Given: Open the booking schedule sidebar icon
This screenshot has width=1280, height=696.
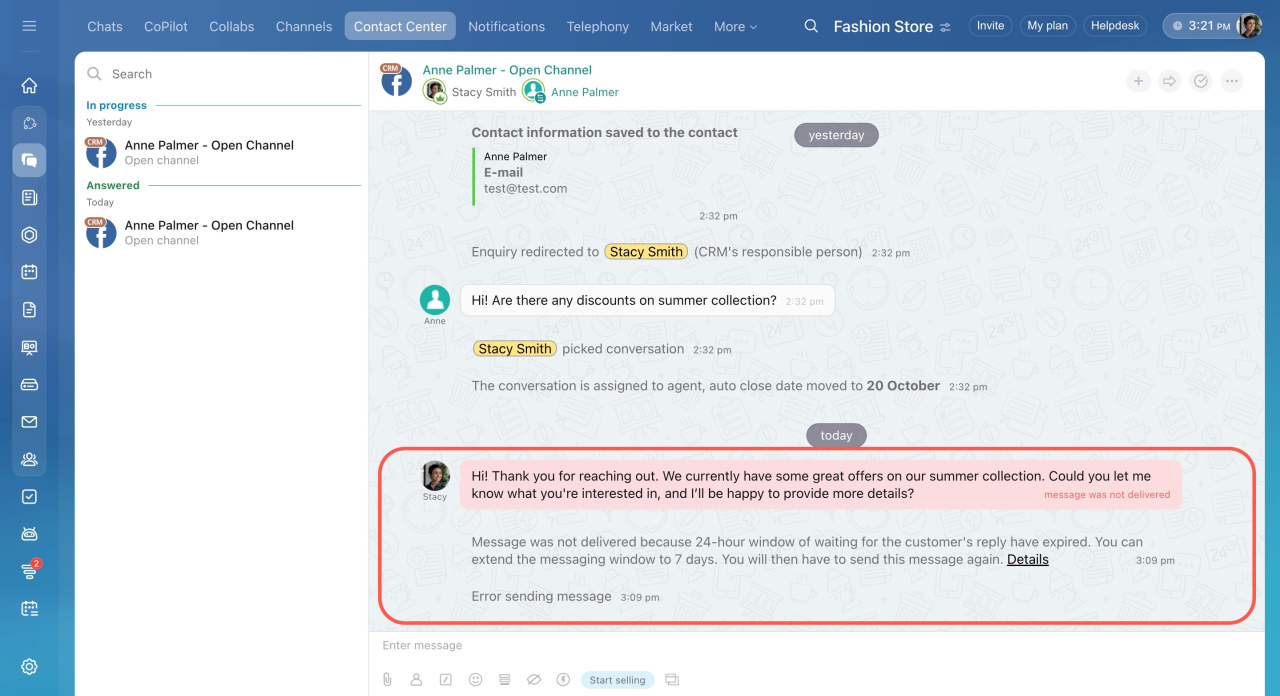Looking at the screenshot, I should (29, 608).
